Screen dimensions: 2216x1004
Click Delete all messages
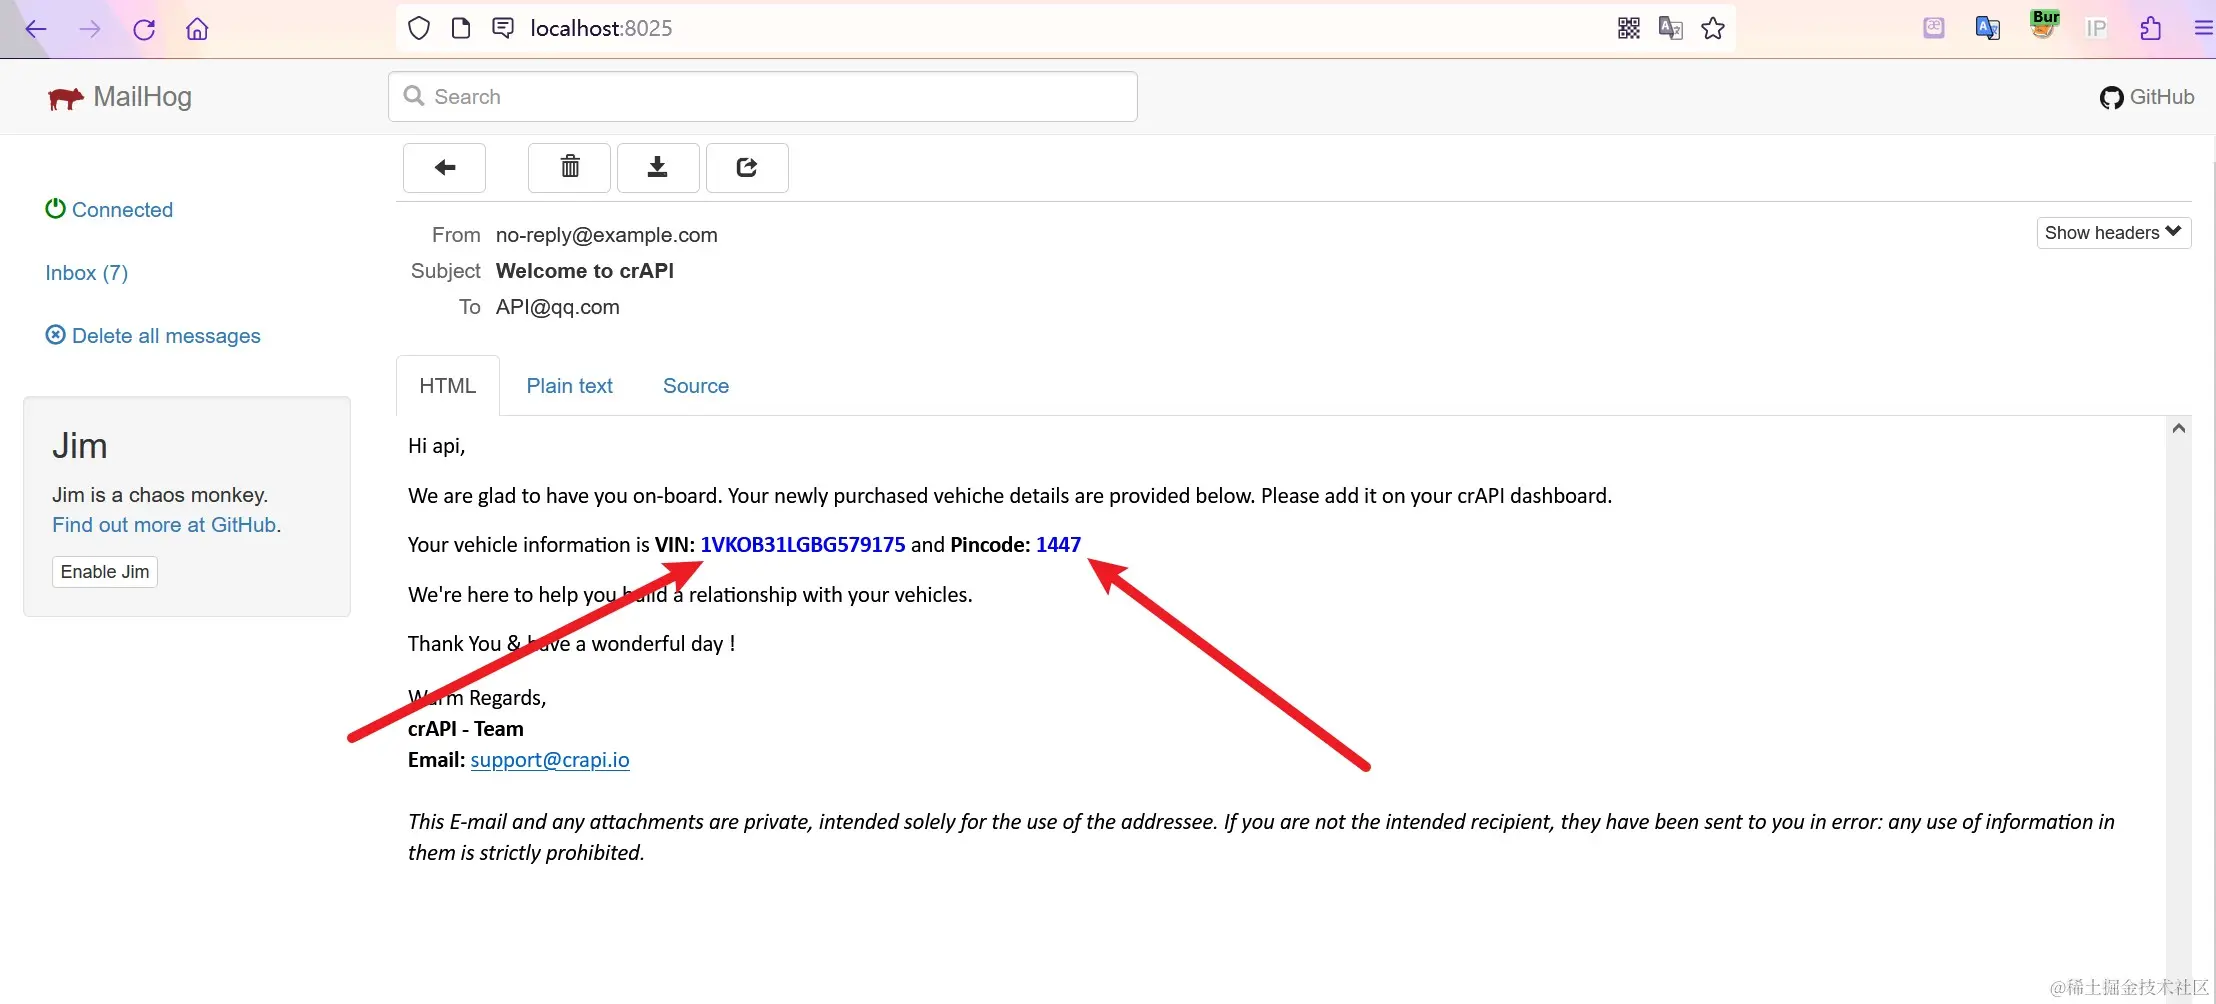pos(153,336)
